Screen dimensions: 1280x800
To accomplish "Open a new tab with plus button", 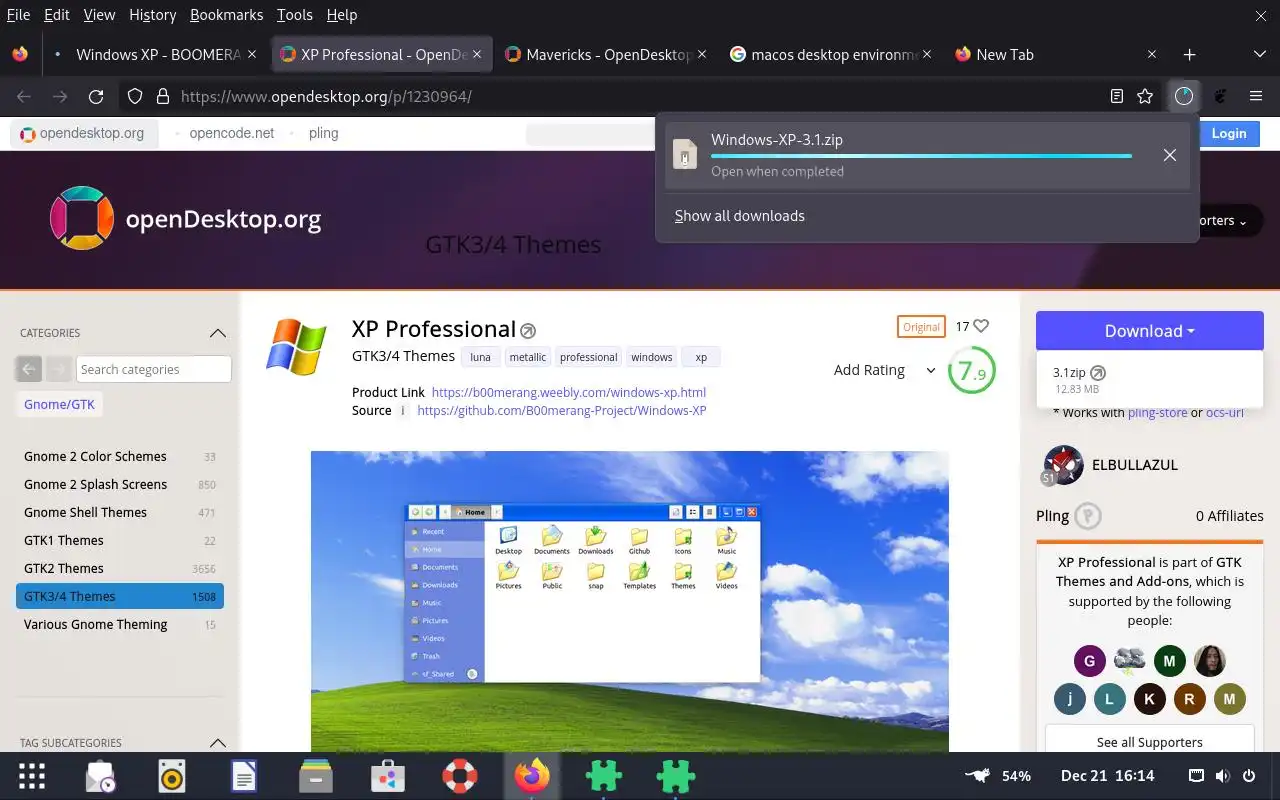I will coord(1189,55).
